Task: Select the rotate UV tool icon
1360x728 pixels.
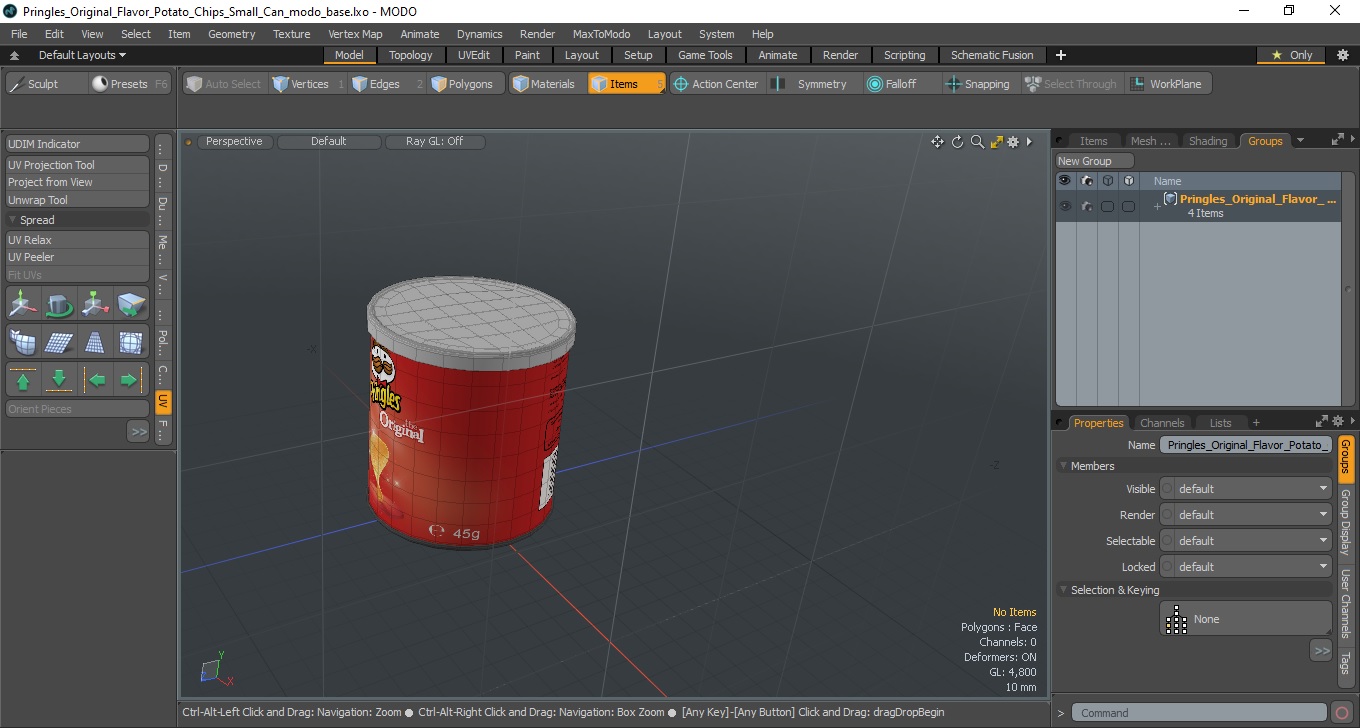Action: click(x=59, y=303)
